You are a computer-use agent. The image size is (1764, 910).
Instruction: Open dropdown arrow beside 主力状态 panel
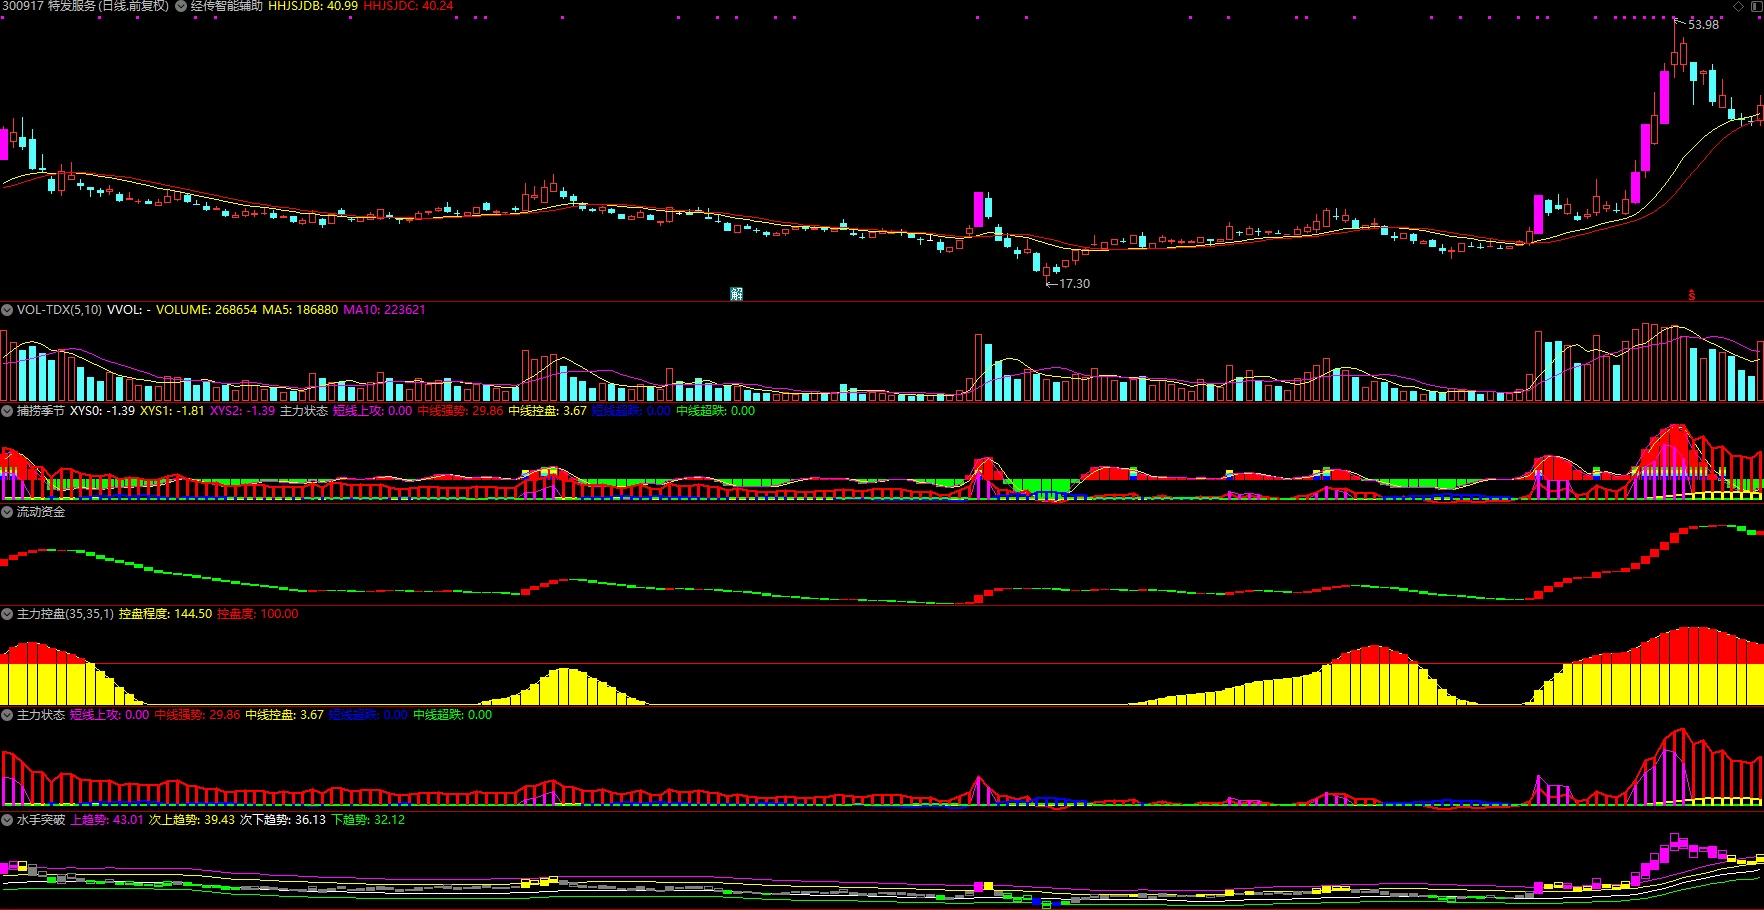7,715
